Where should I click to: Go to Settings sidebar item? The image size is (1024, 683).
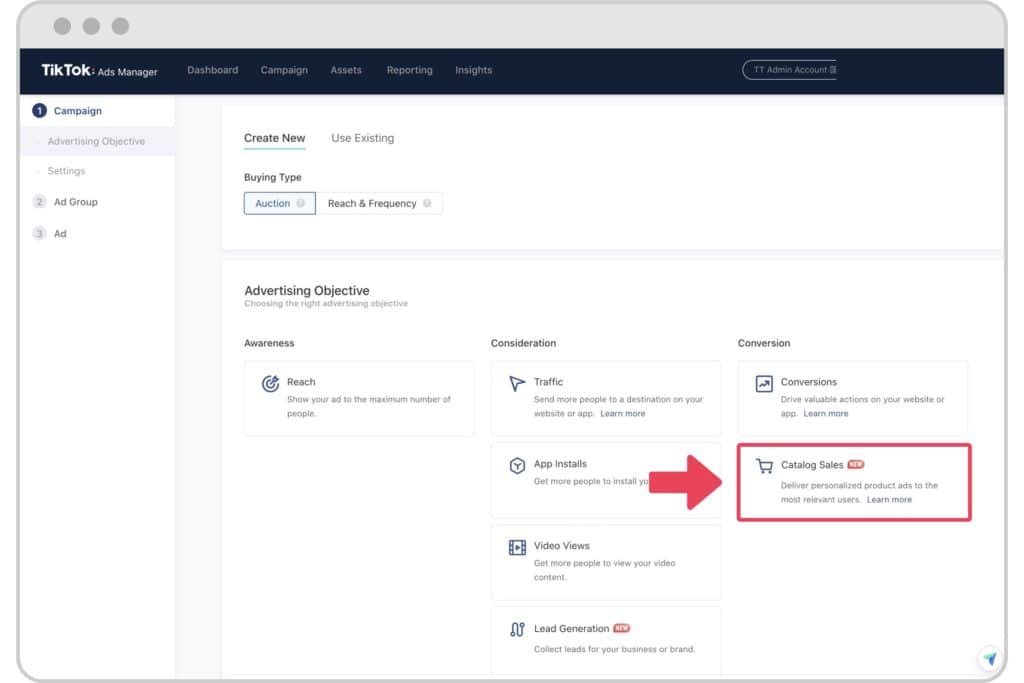66,171
